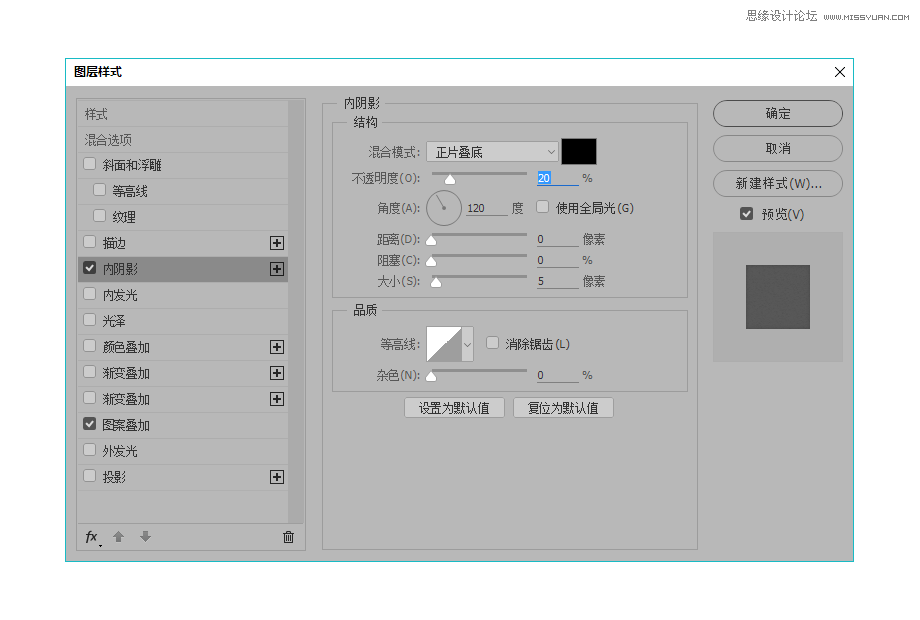
Task: Click the styles list scrollbar
Action: (296, 311)
